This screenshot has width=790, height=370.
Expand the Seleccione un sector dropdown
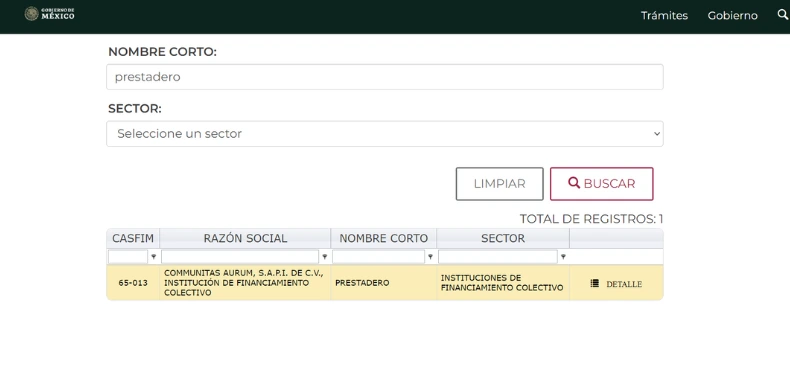click(x=384, y=134)
